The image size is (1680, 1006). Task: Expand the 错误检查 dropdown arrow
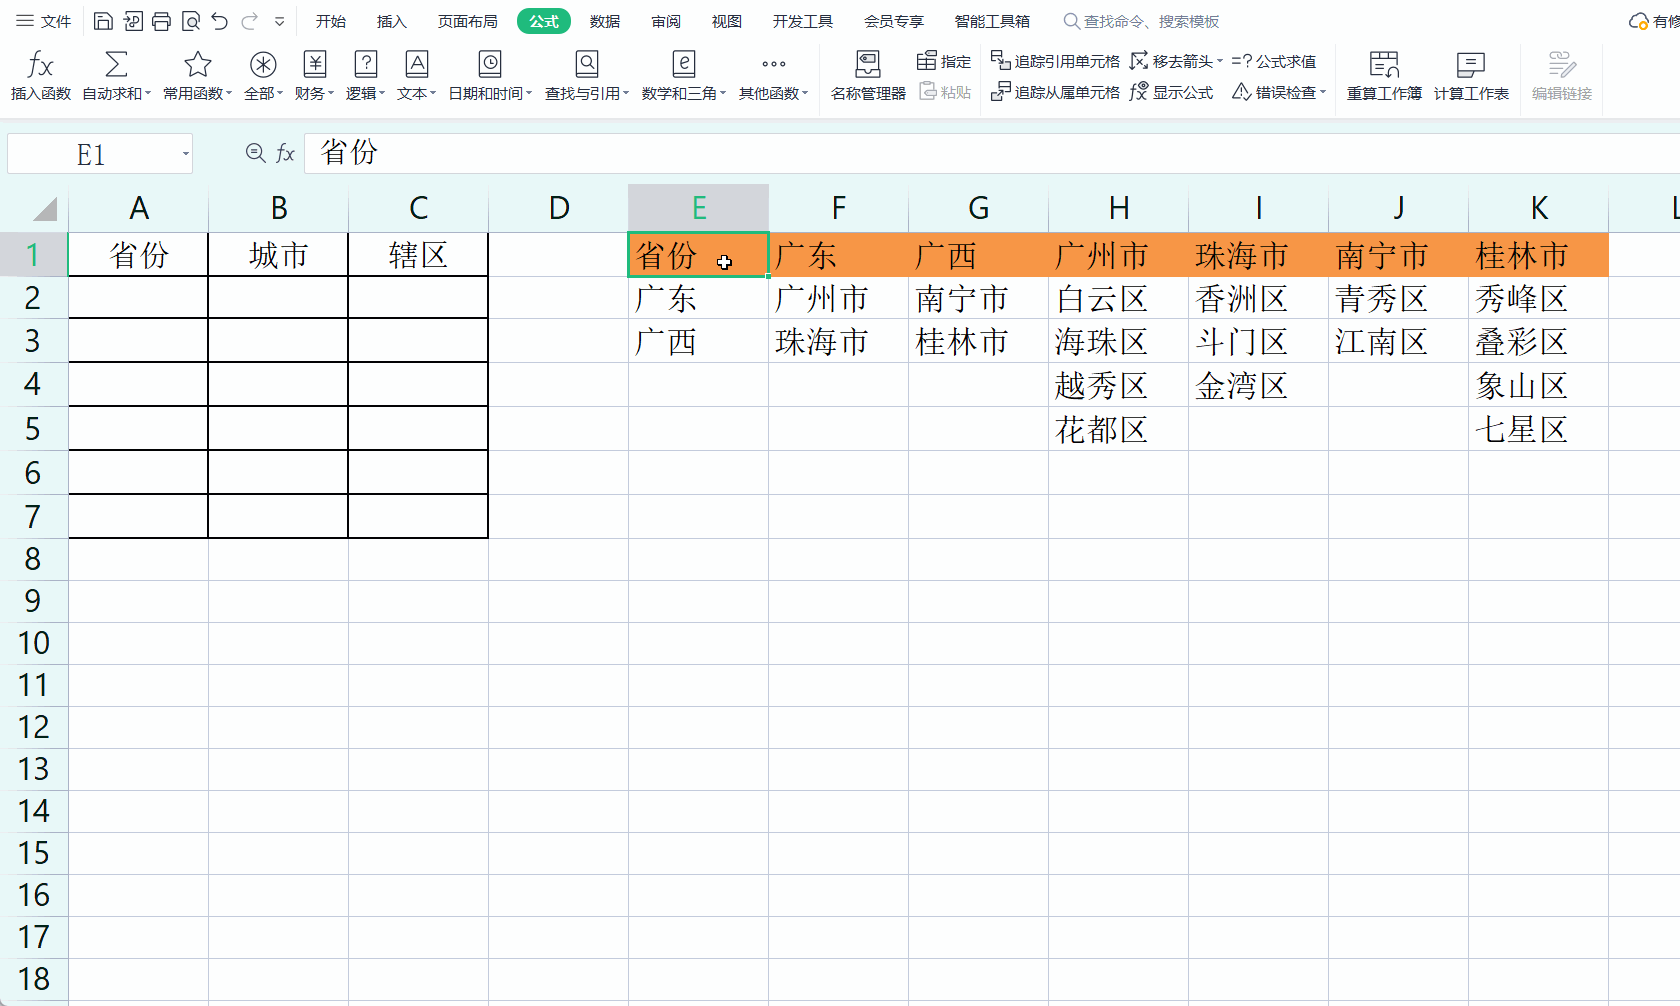[x=1322, y=92]
